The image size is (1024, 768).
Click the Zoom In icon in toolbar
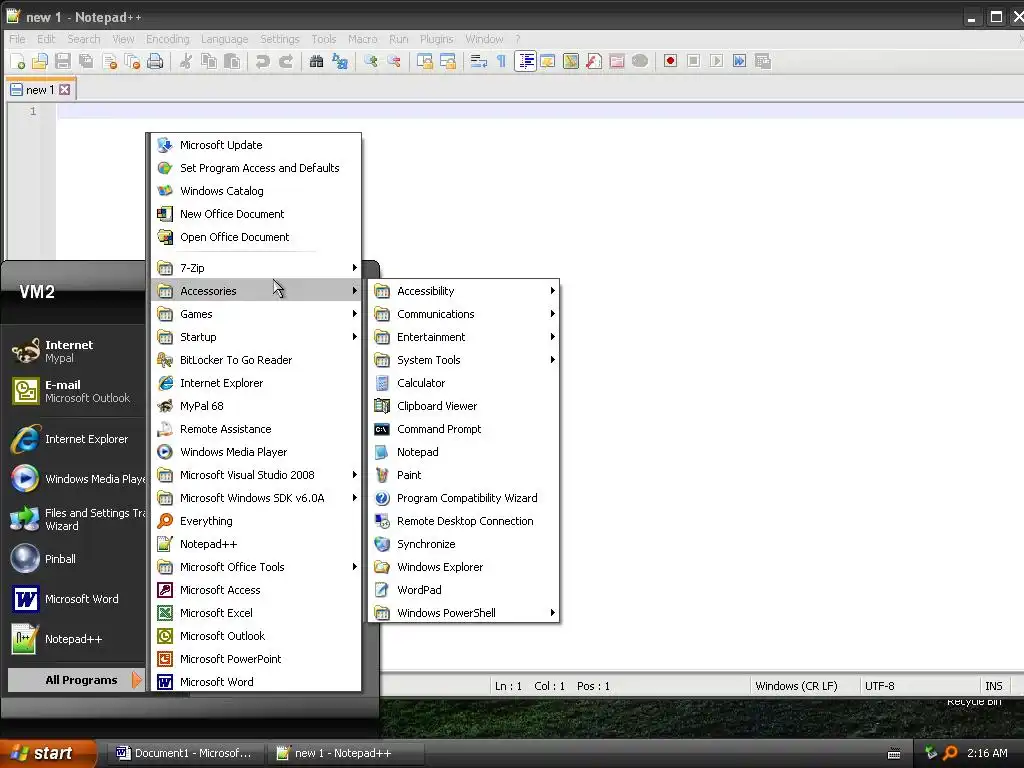pos(371,61)
